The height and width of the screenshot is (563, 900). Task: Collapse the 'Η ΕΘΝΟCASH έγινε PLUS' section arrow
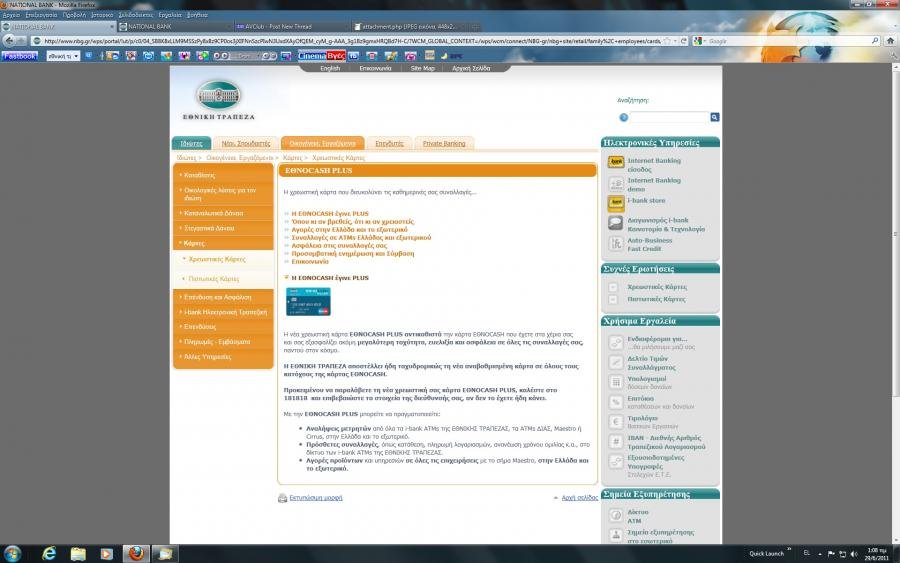coord(286,277)
